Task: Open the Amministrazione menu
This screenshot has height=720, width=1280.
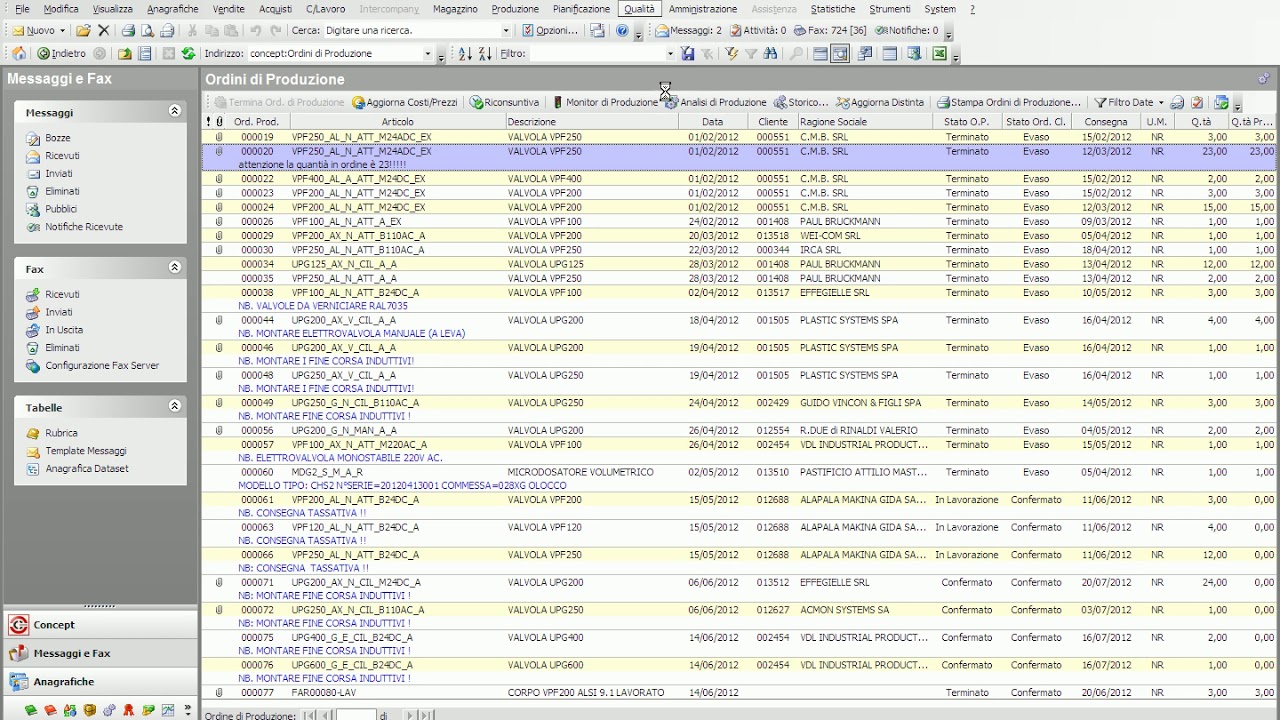Action: [703, 9]
